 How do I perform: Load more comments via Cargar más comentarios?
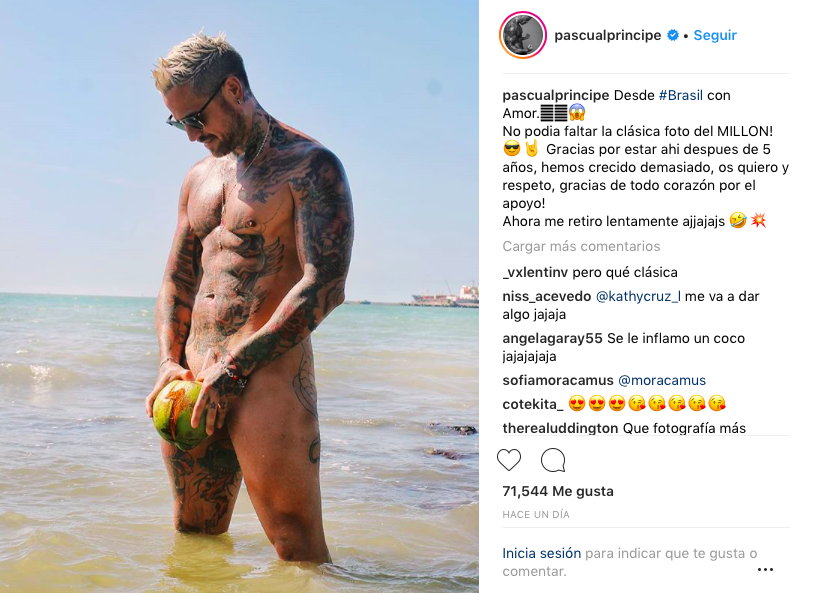581,246
